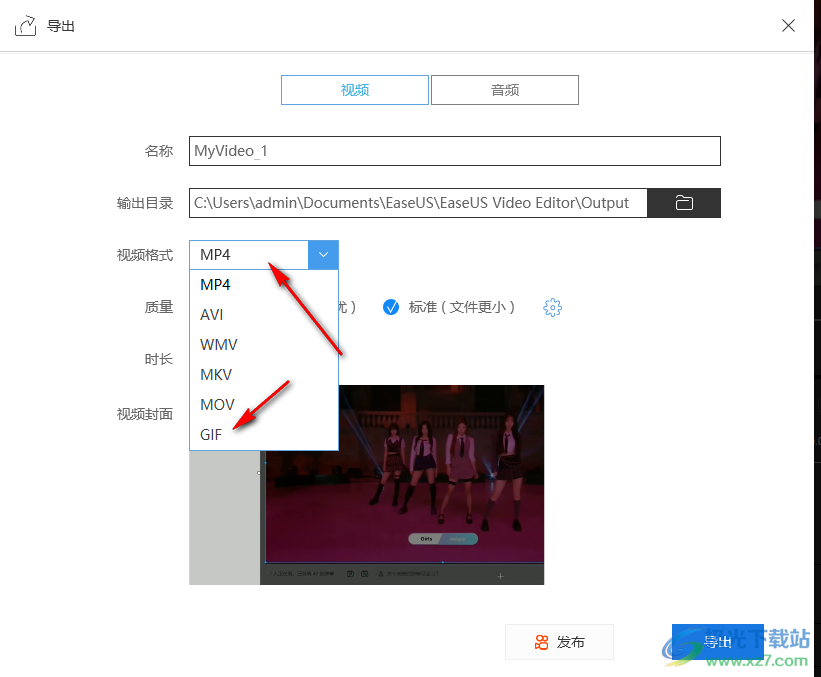Toggle the 标准（文件更小）quality option
This screenshot has height=677, width=821.
[392, 307]
